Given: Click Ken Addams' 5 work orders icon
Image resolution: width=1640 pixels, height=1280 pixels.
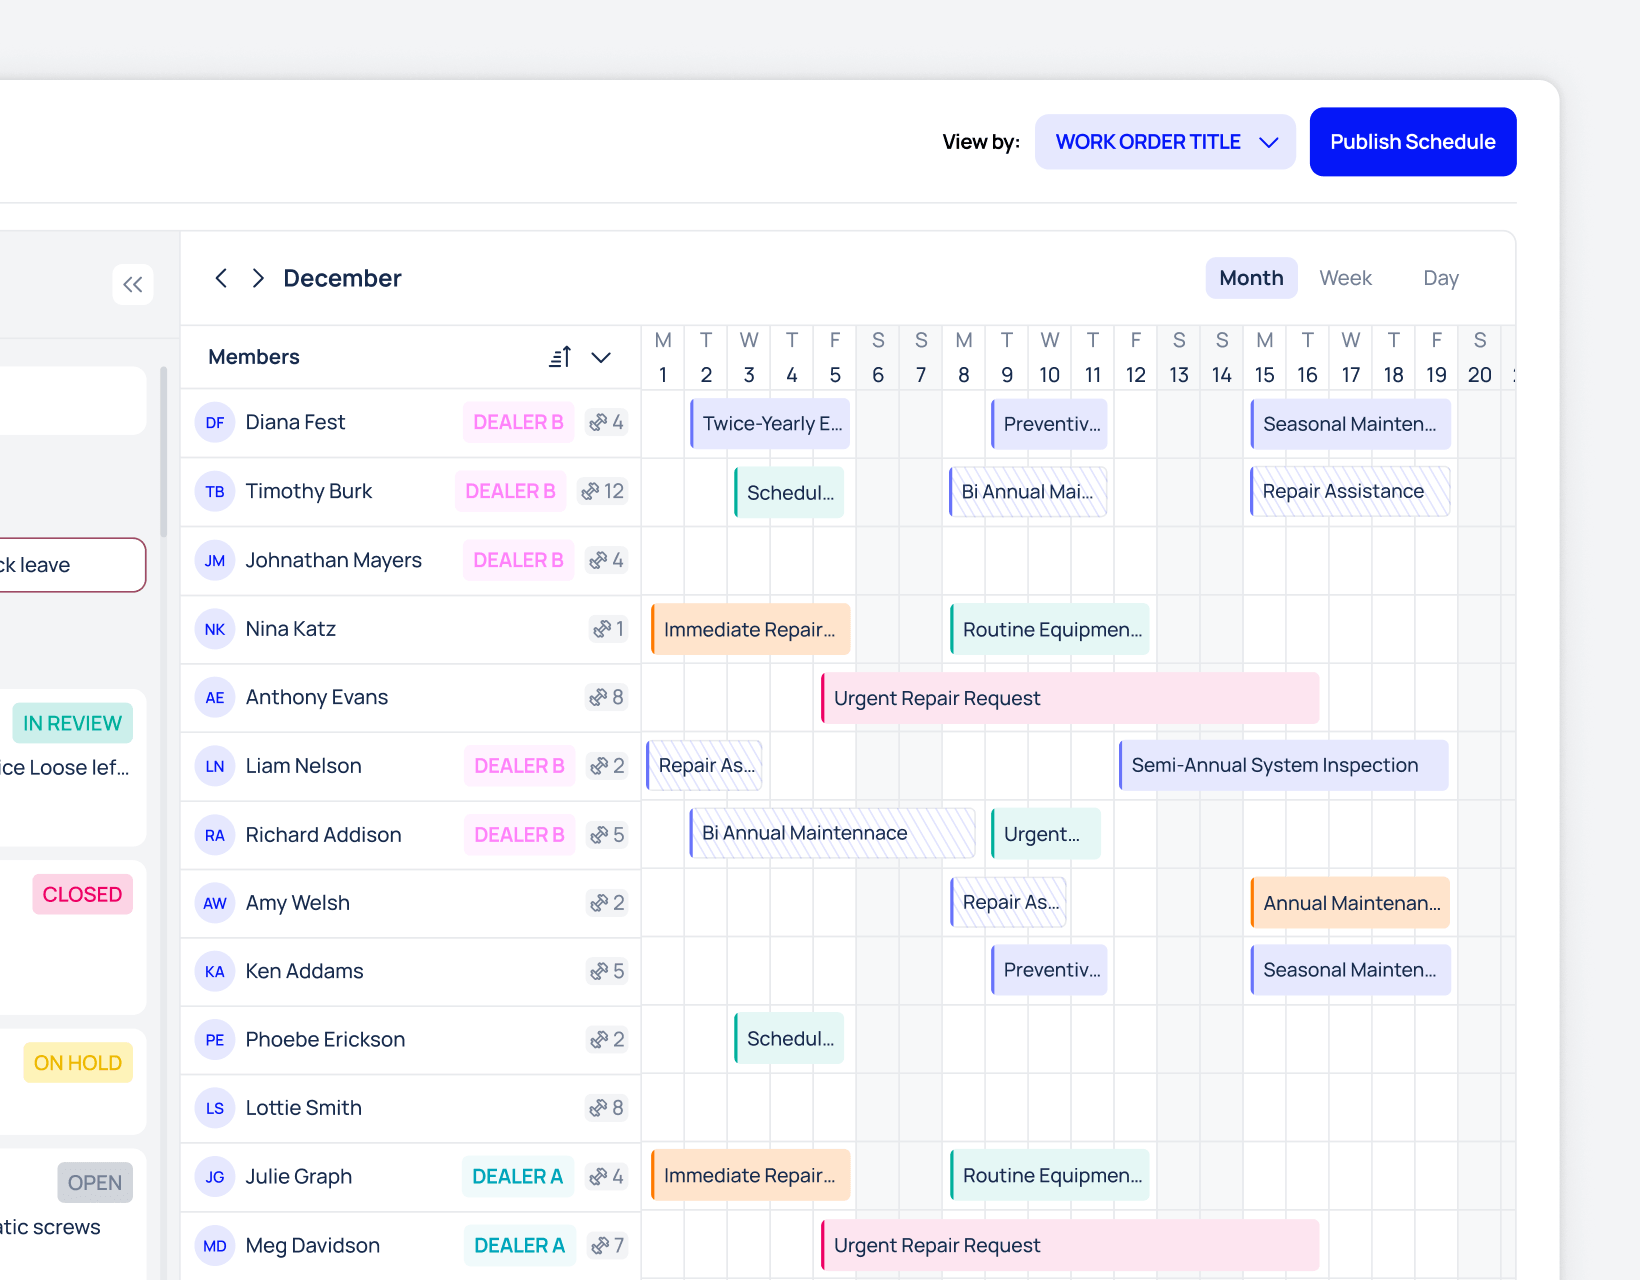Looking at the screenshot, I should [x=606, y=971].
